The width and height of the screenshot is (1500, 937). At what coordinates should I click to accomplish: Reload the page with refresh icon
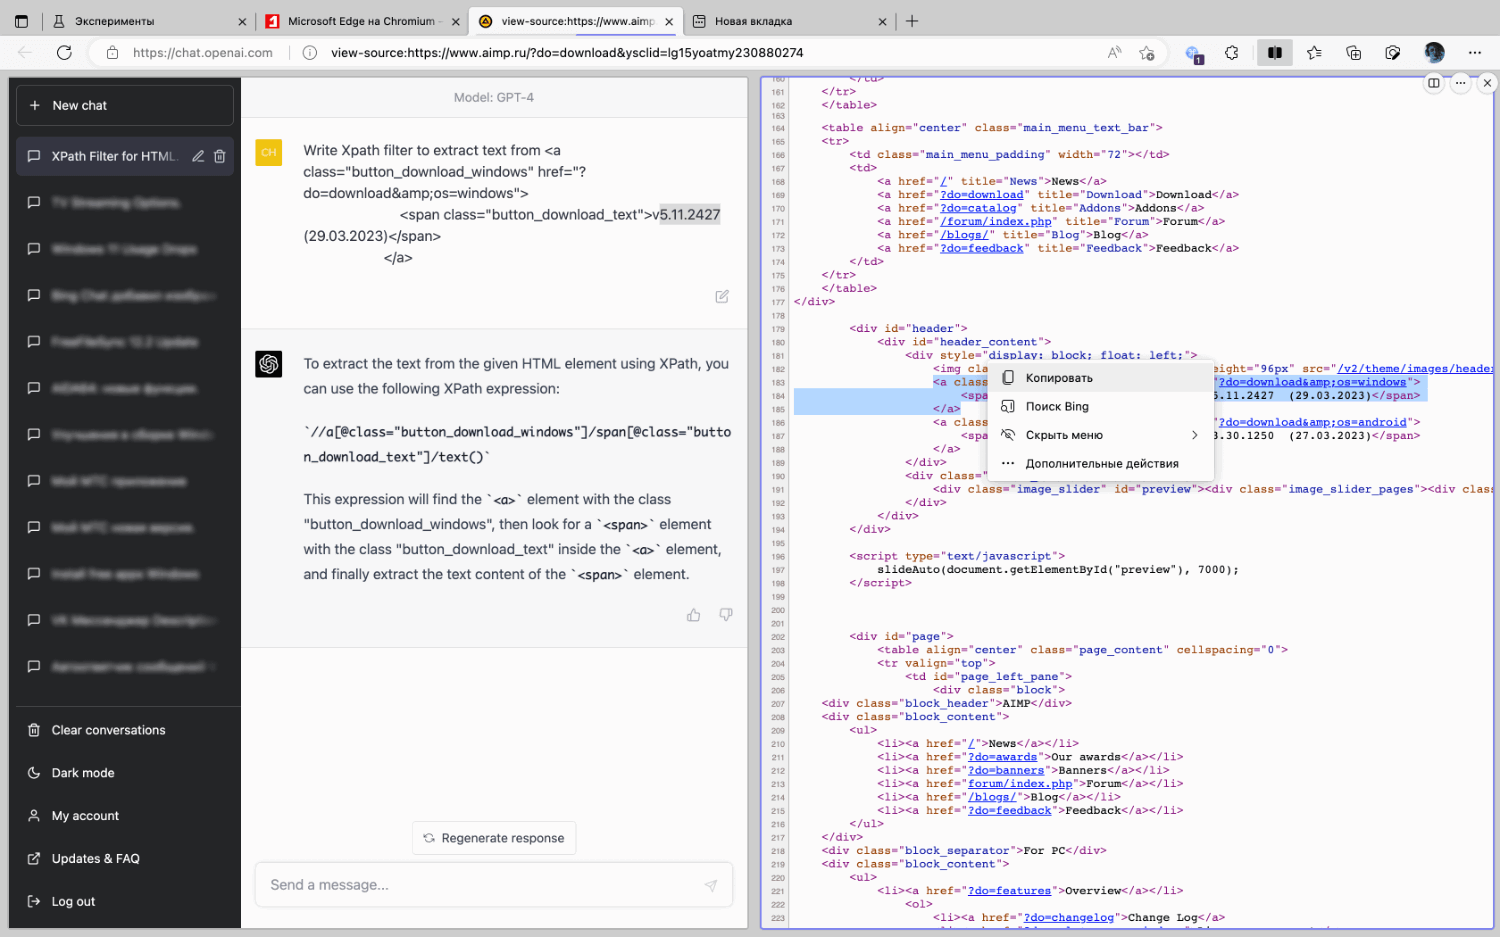pos(64,53)
